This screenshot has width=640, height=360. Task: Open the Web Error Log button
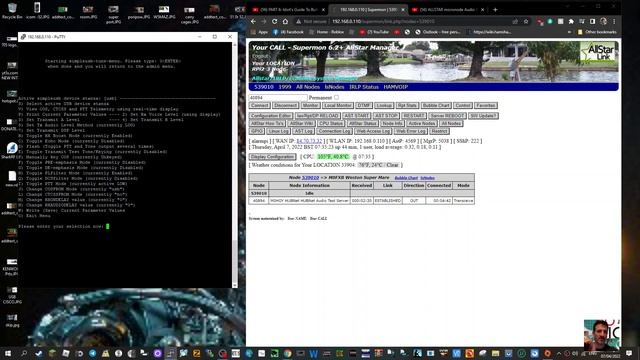tap(411, 131)
